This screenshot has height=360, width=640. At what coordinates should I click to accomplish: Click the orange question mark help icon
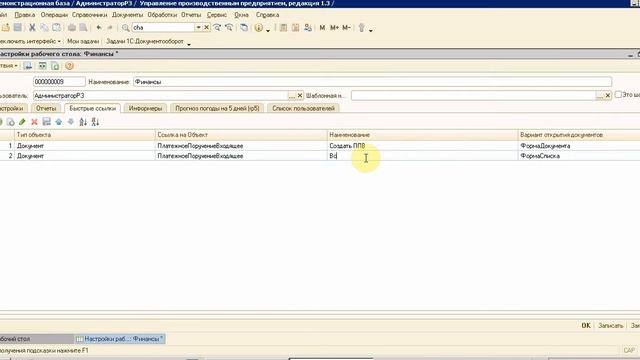click(x=69, y=66)
